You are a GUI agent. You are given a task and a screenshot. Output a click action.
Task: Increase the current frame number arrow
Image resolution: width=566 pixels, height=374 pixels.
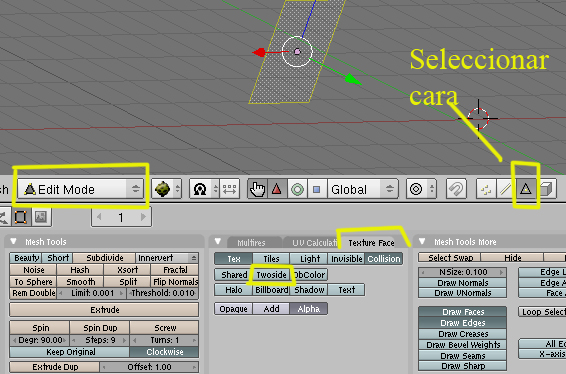click(x=143, y=217)
